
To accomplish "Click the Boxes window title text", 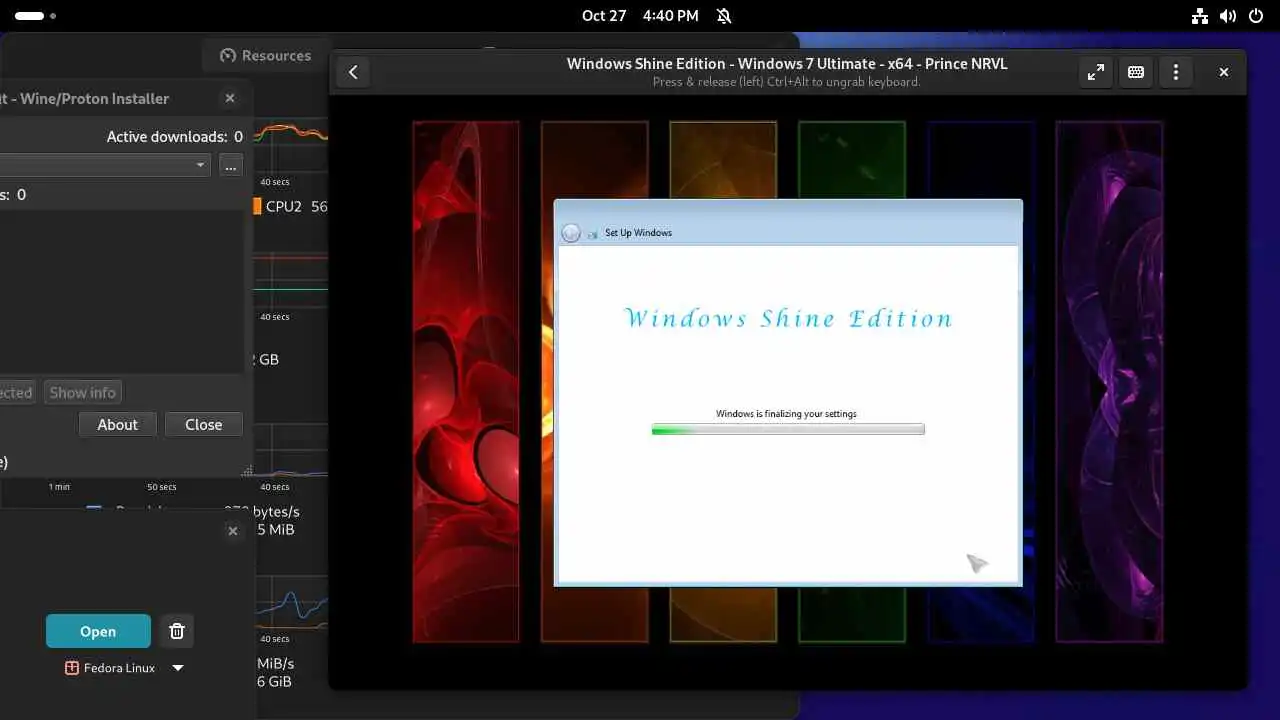I will coord(787,63).
